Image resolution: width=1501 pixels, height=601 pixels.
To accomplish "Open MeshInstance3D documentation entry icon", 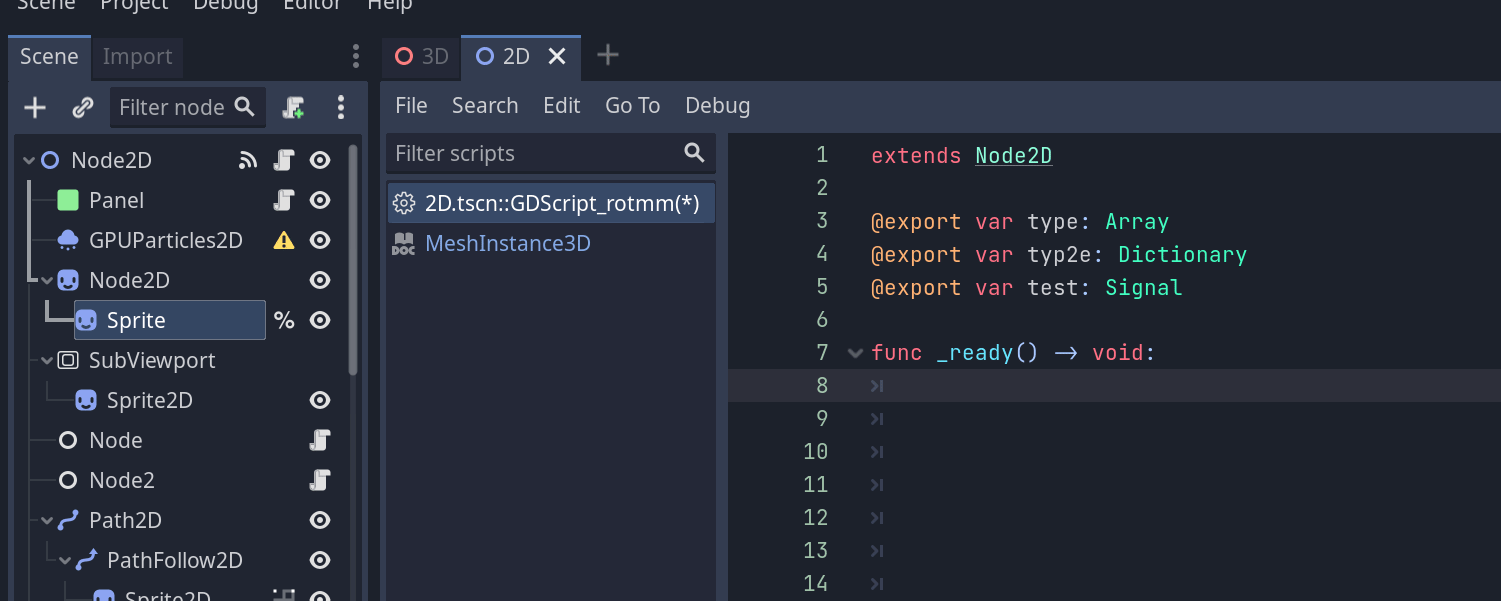I will (x=403, y=242).
